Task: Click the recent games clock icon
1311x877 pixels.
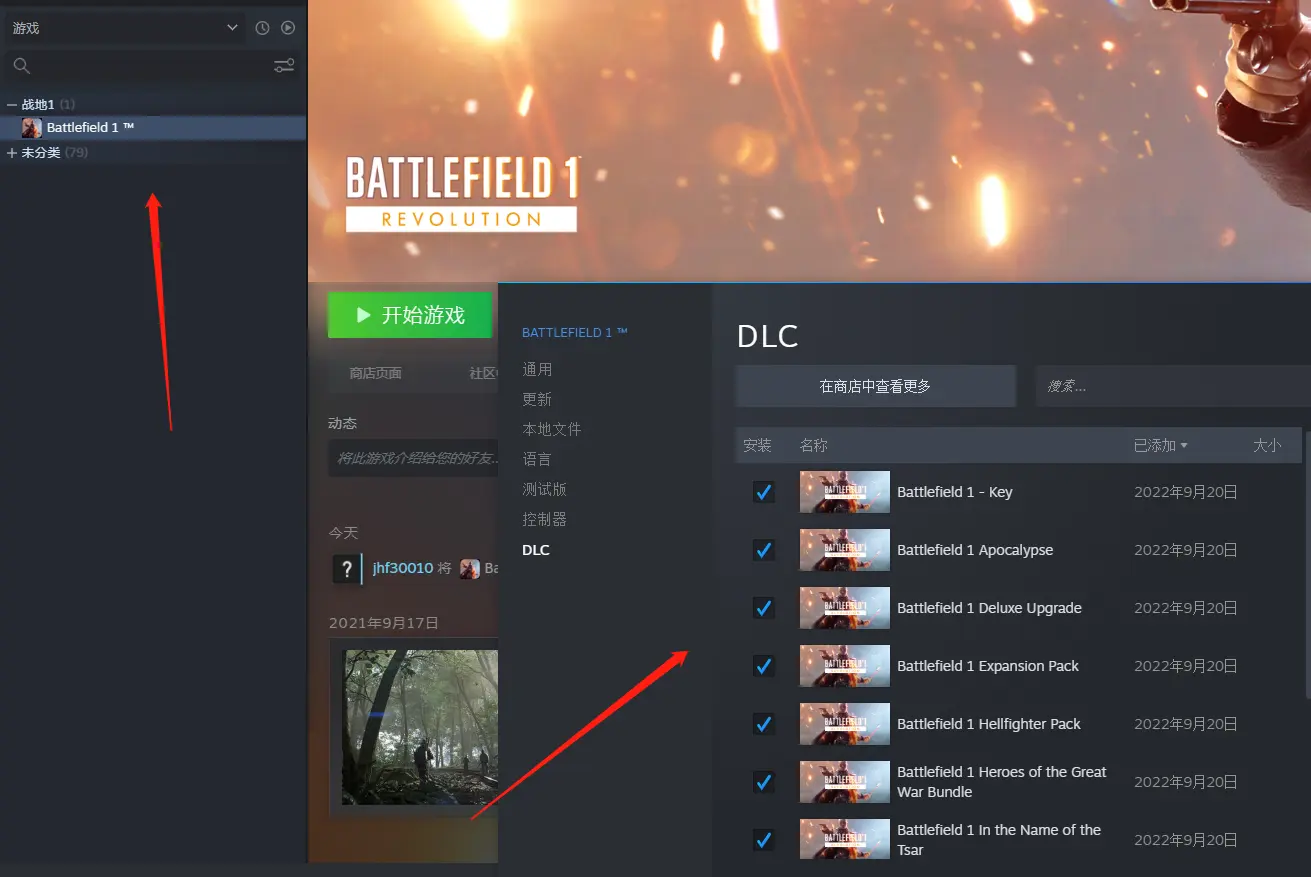Action: [262, 28]
